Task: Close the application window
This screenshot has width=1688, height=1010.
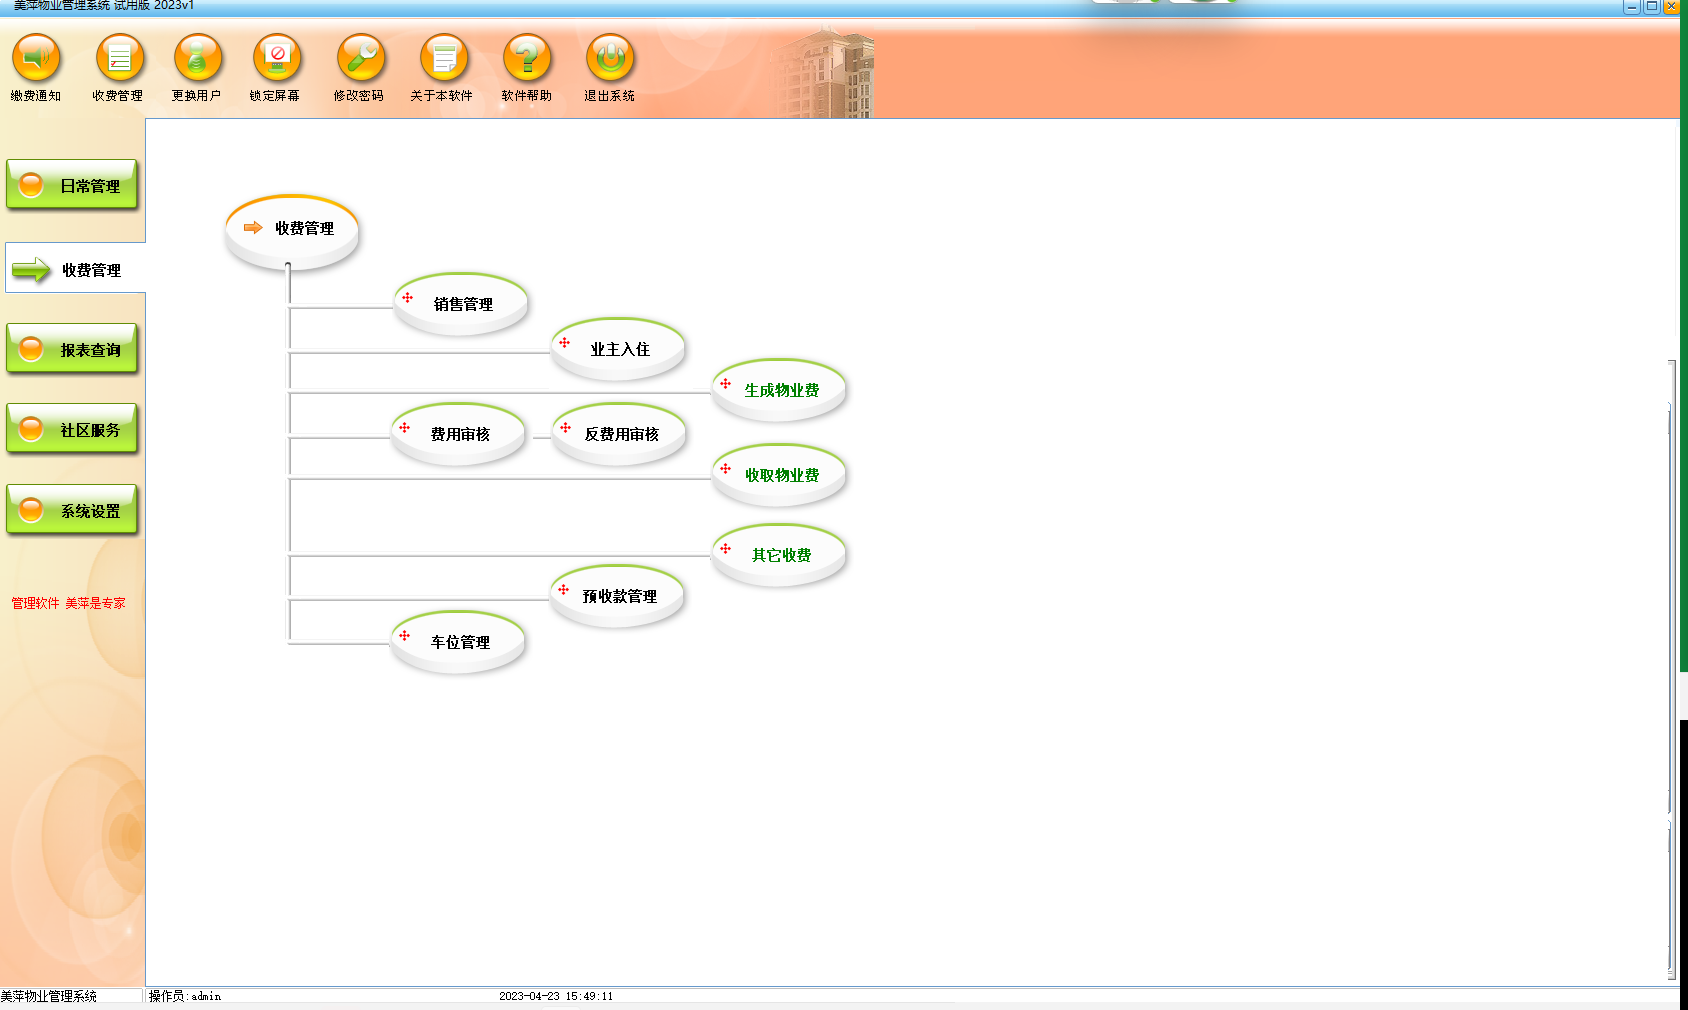Action: tap(1672, 6)
